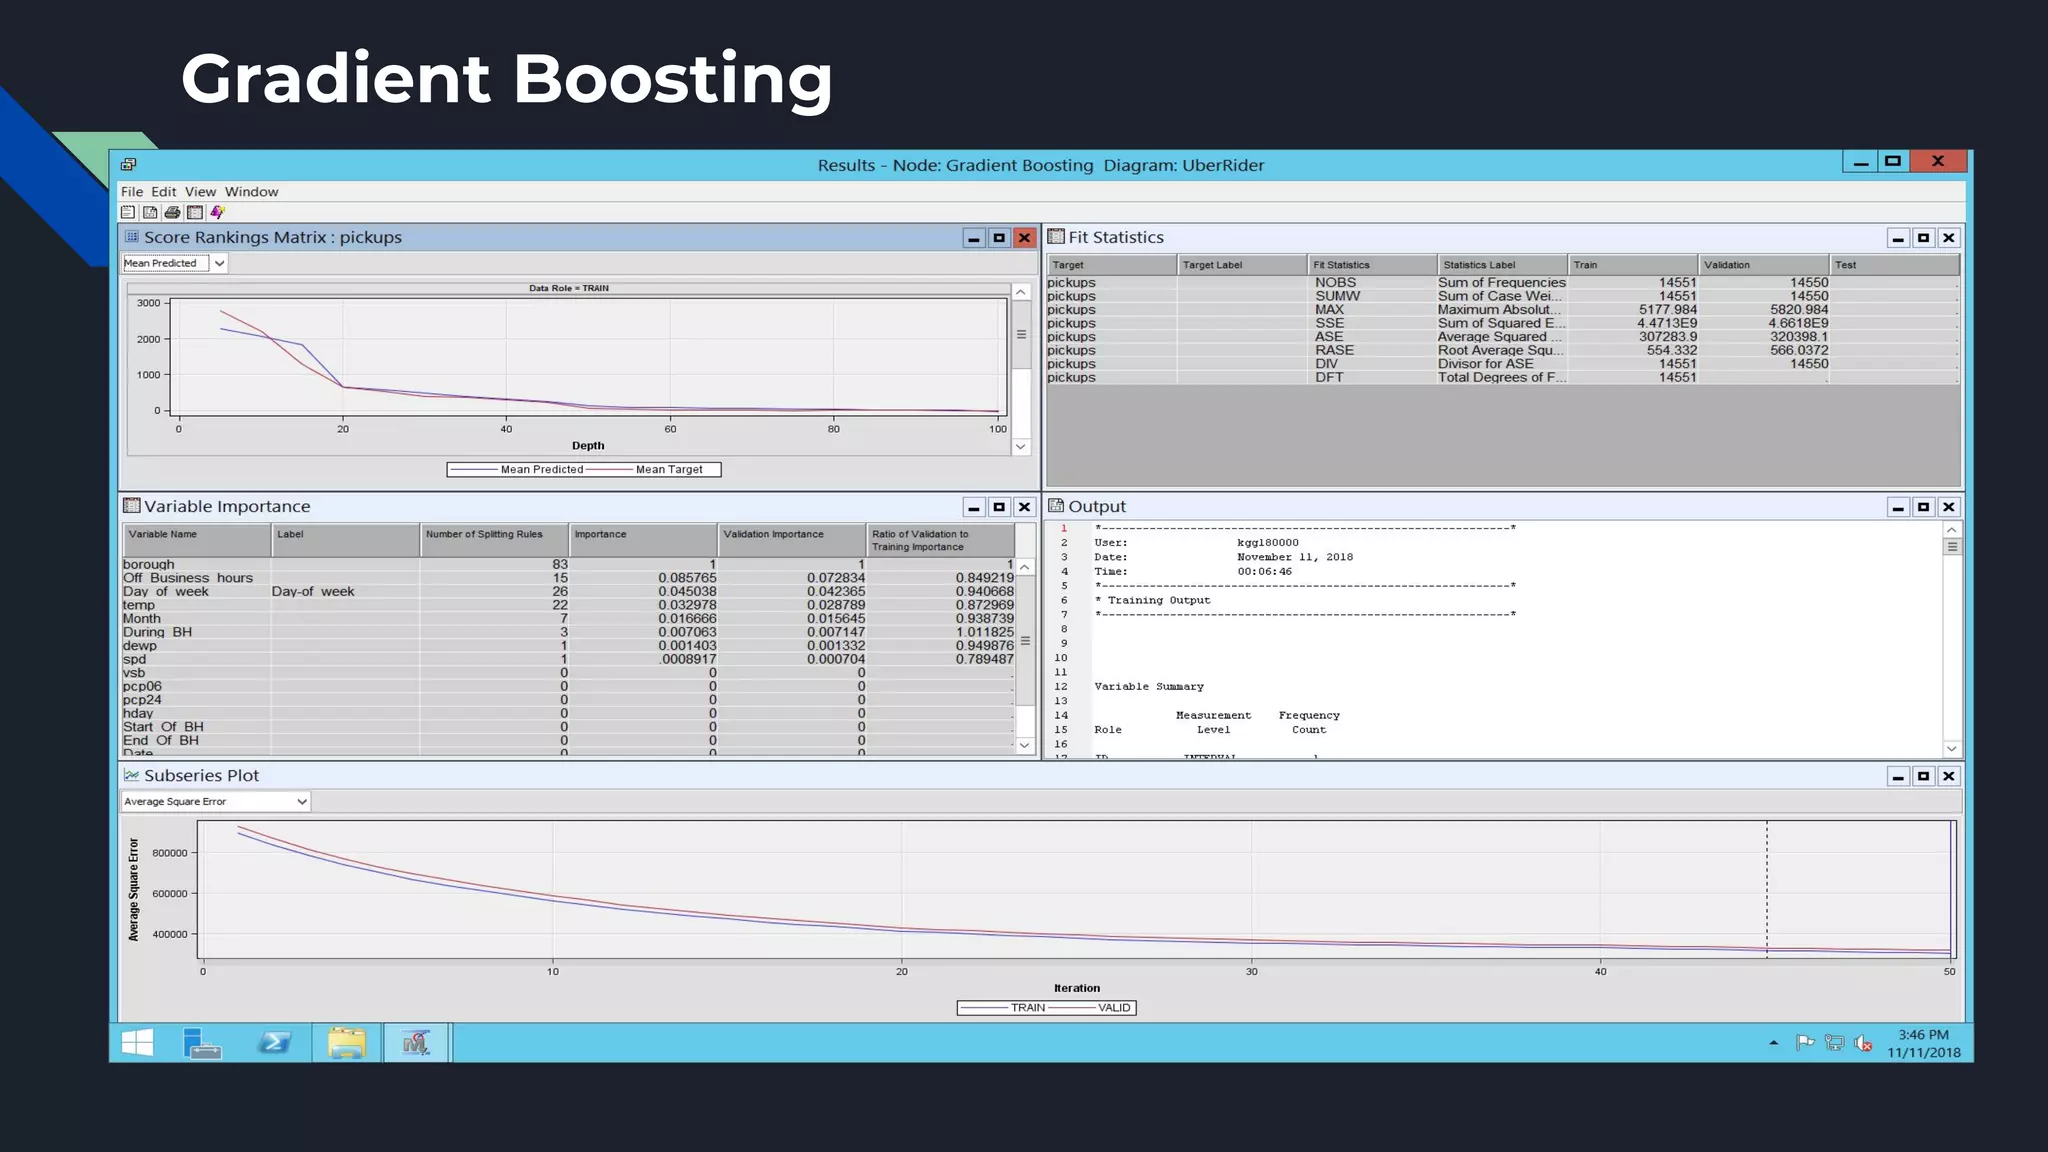Click the Print toolbar icon
This screenshot has width=2048, height=1152.
tap(172, 212)
